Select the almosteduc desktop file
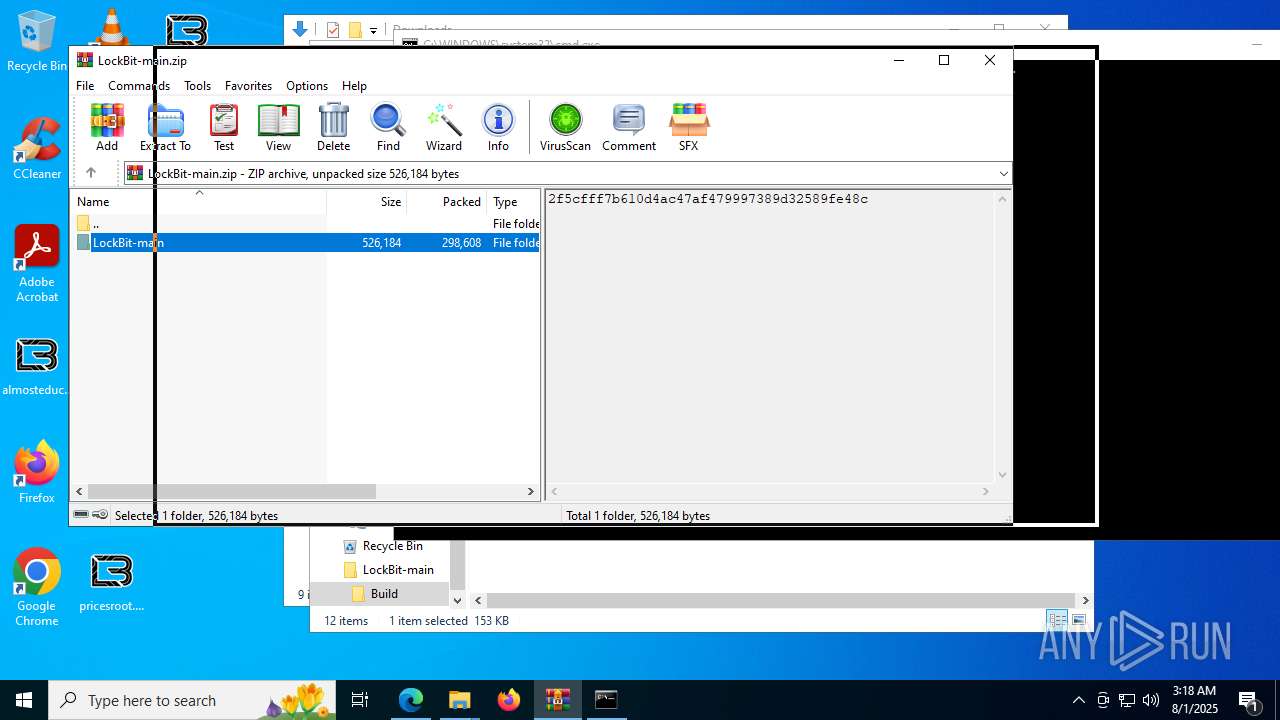 click(x=37, y=367)
